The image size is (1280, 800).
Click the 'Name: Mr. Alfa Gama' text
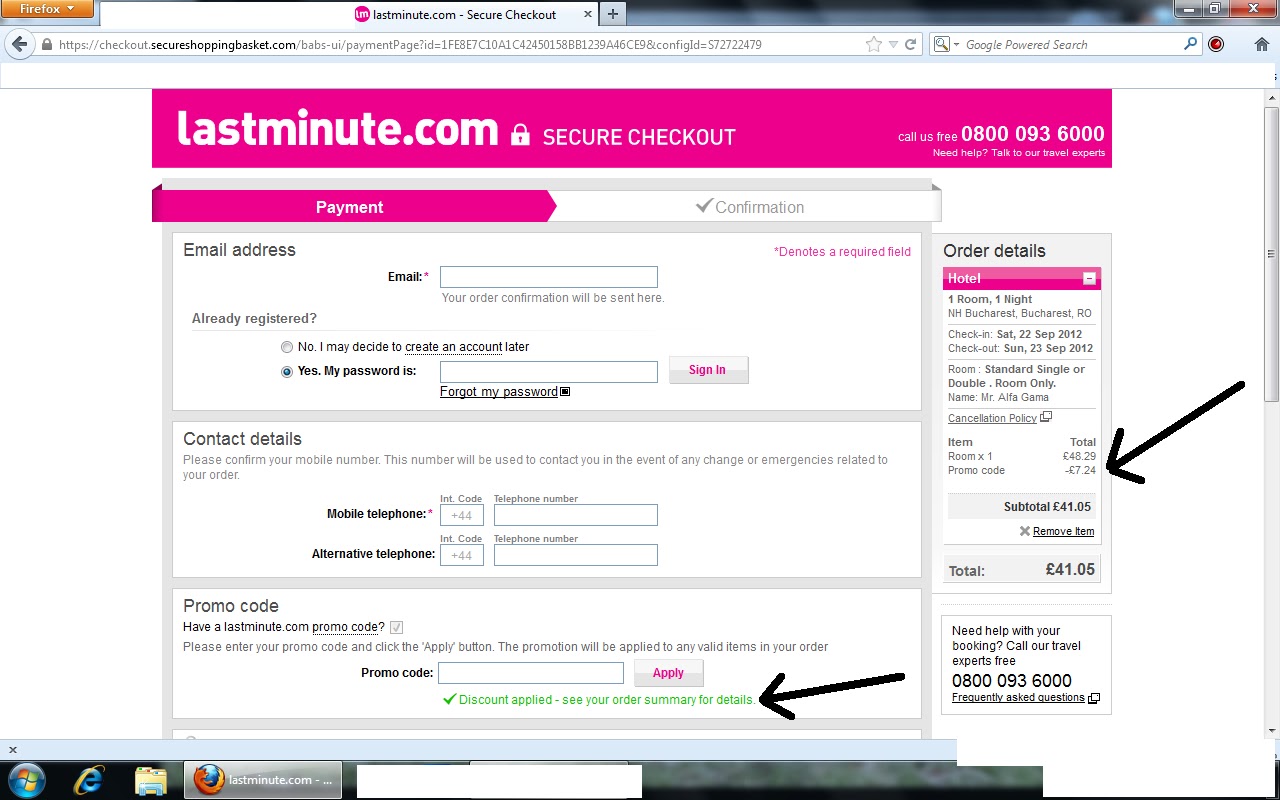point(998,398)
